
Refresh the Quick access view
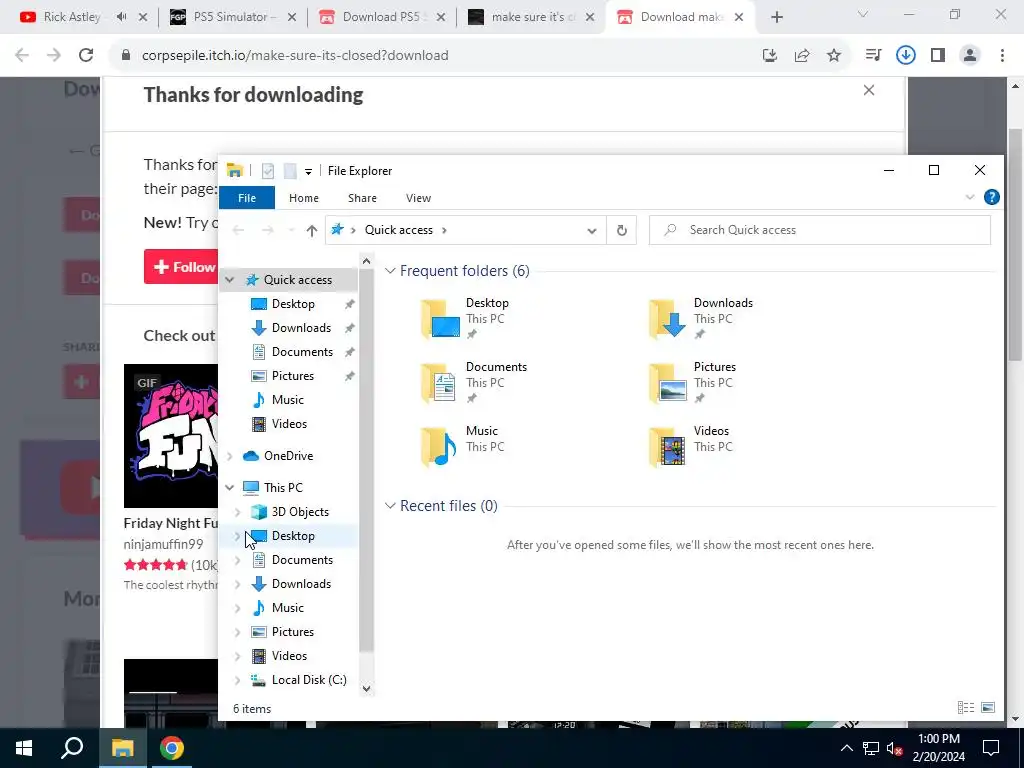tap(621, 230)
